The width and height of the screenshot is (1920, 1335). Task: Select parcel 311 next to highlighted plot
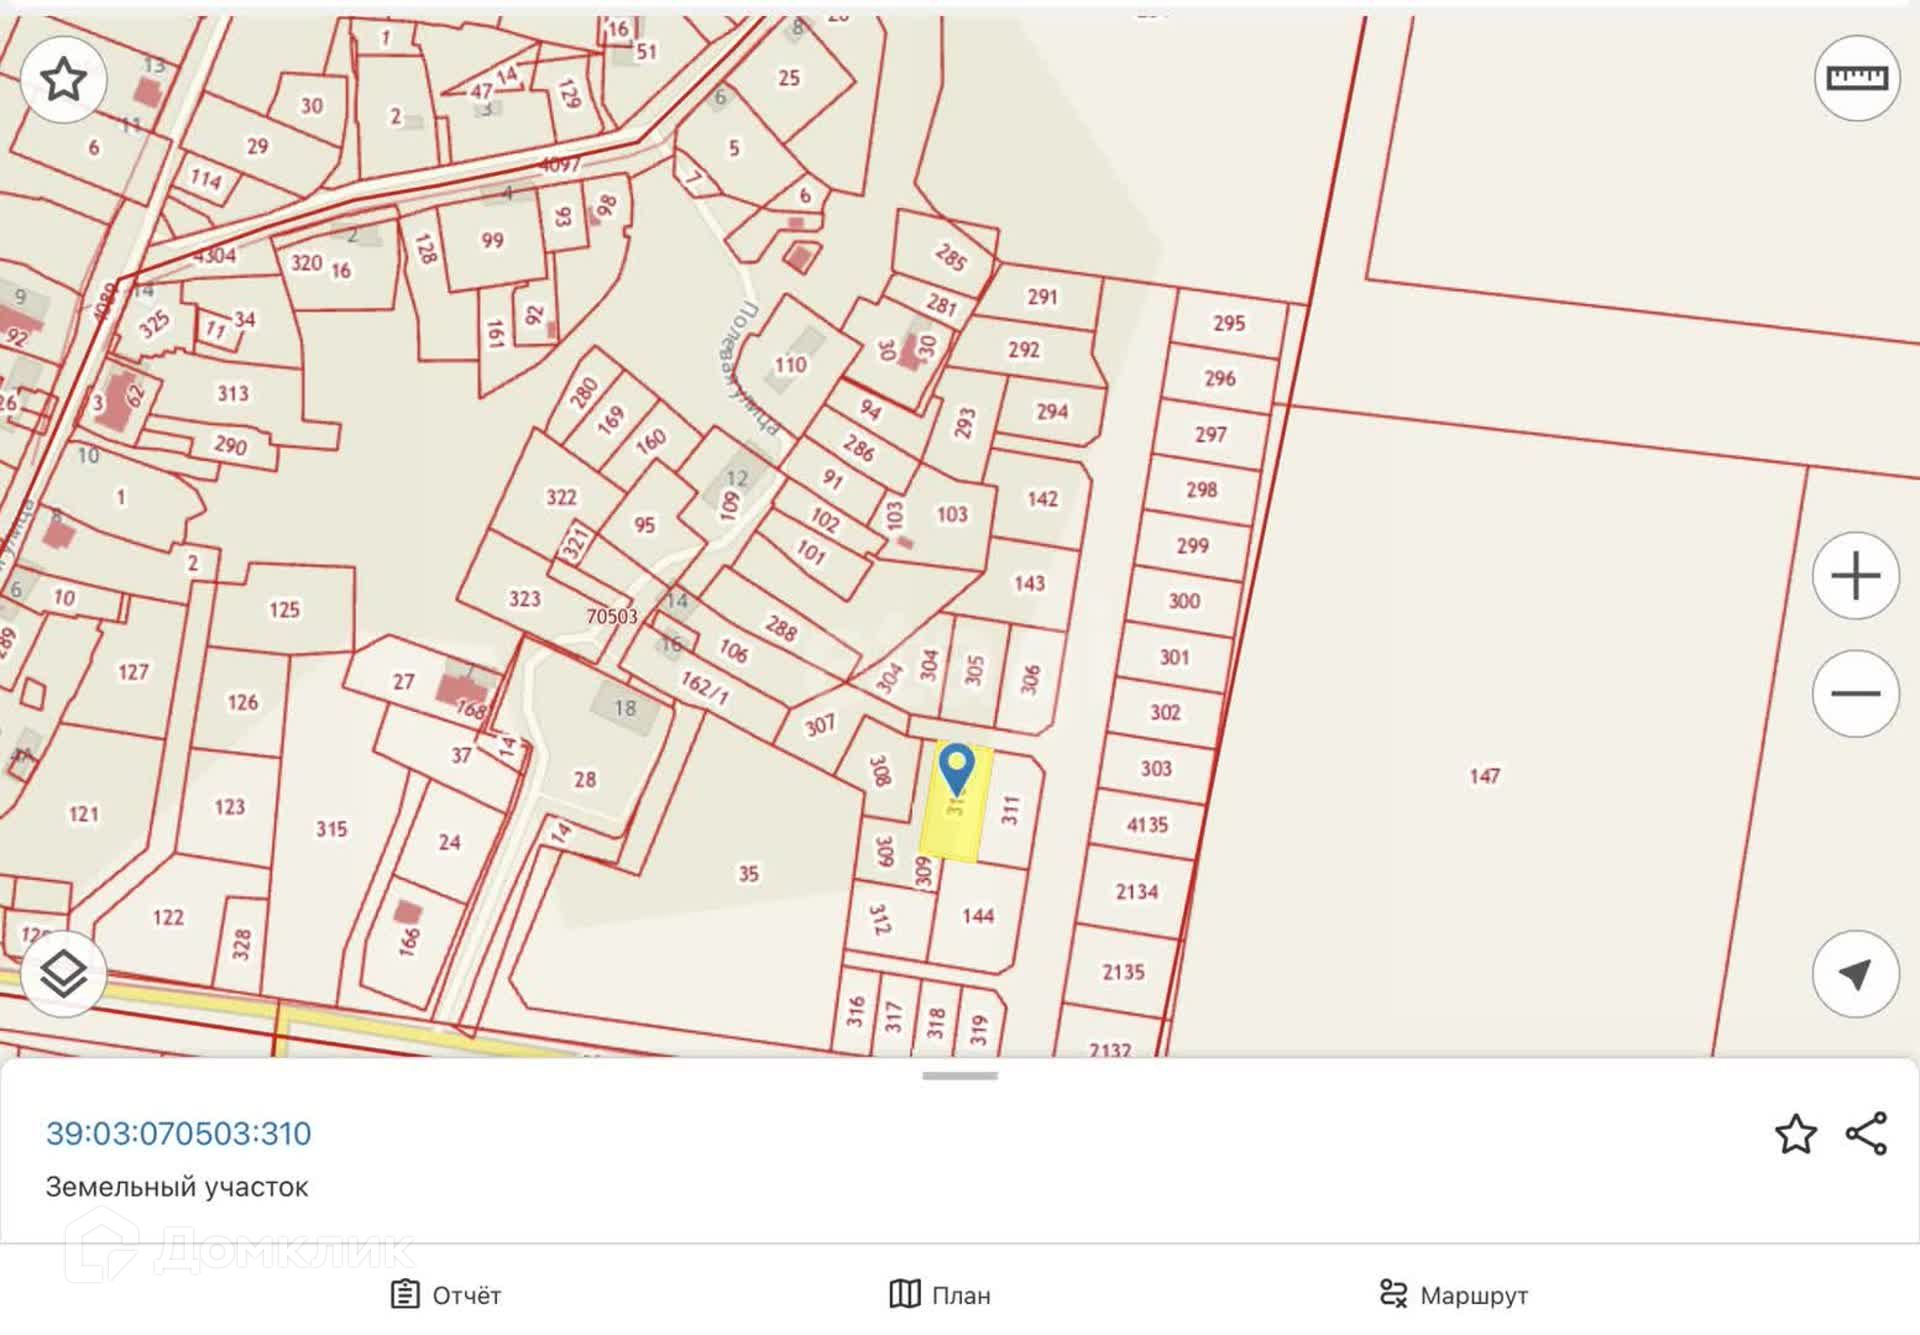pyautogui.click(x=1010, y=810)
